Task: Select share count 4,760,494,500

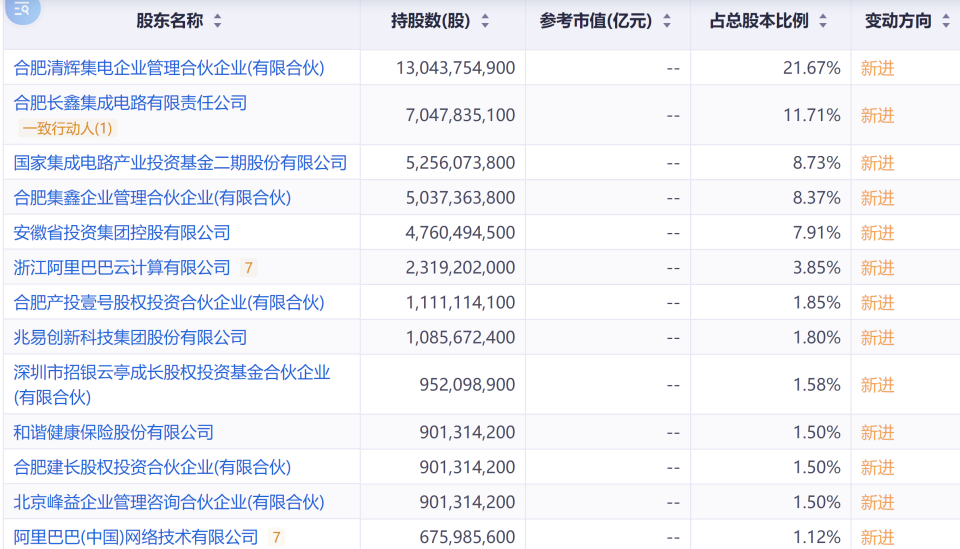Action: click(x=460, y=233)
